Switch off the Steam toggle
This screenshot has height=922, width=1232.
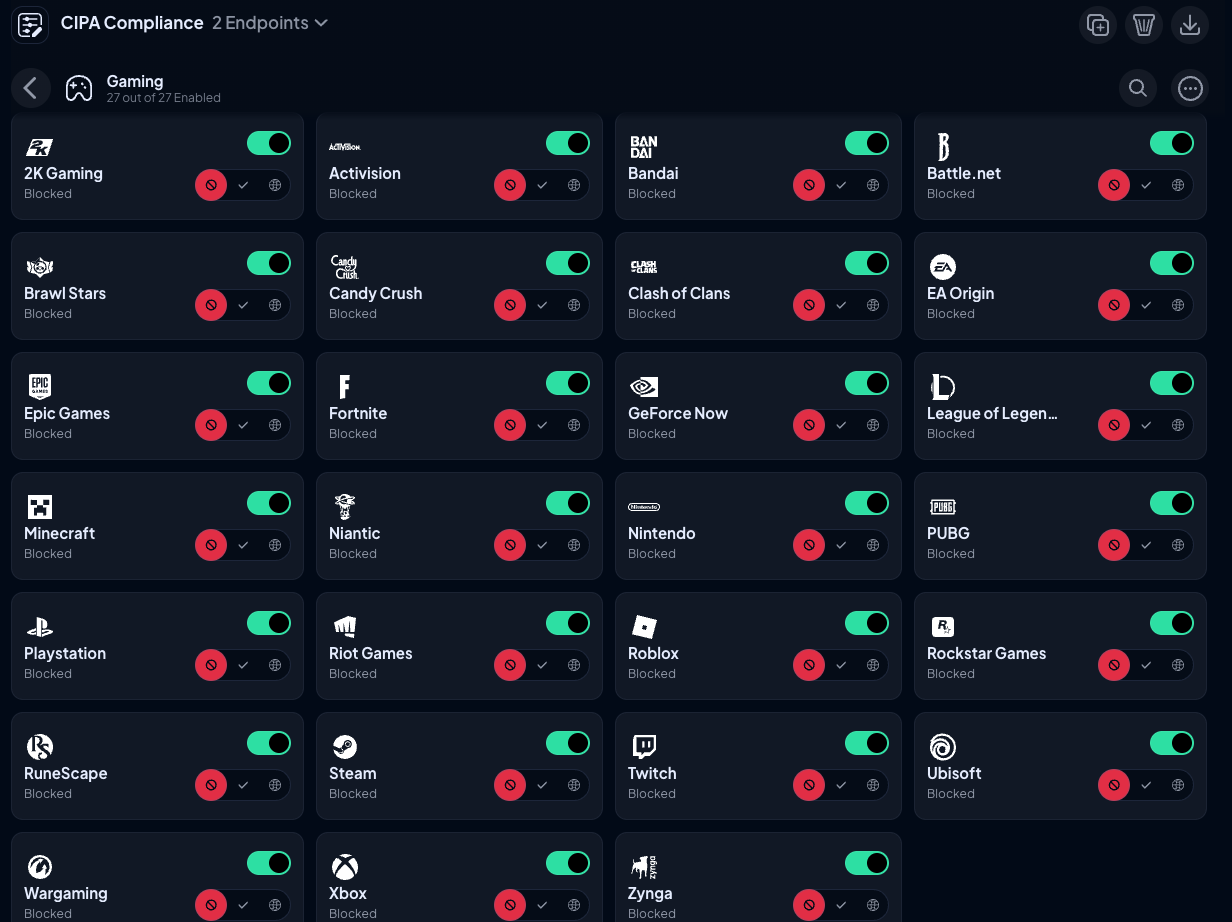click(568, 743)
